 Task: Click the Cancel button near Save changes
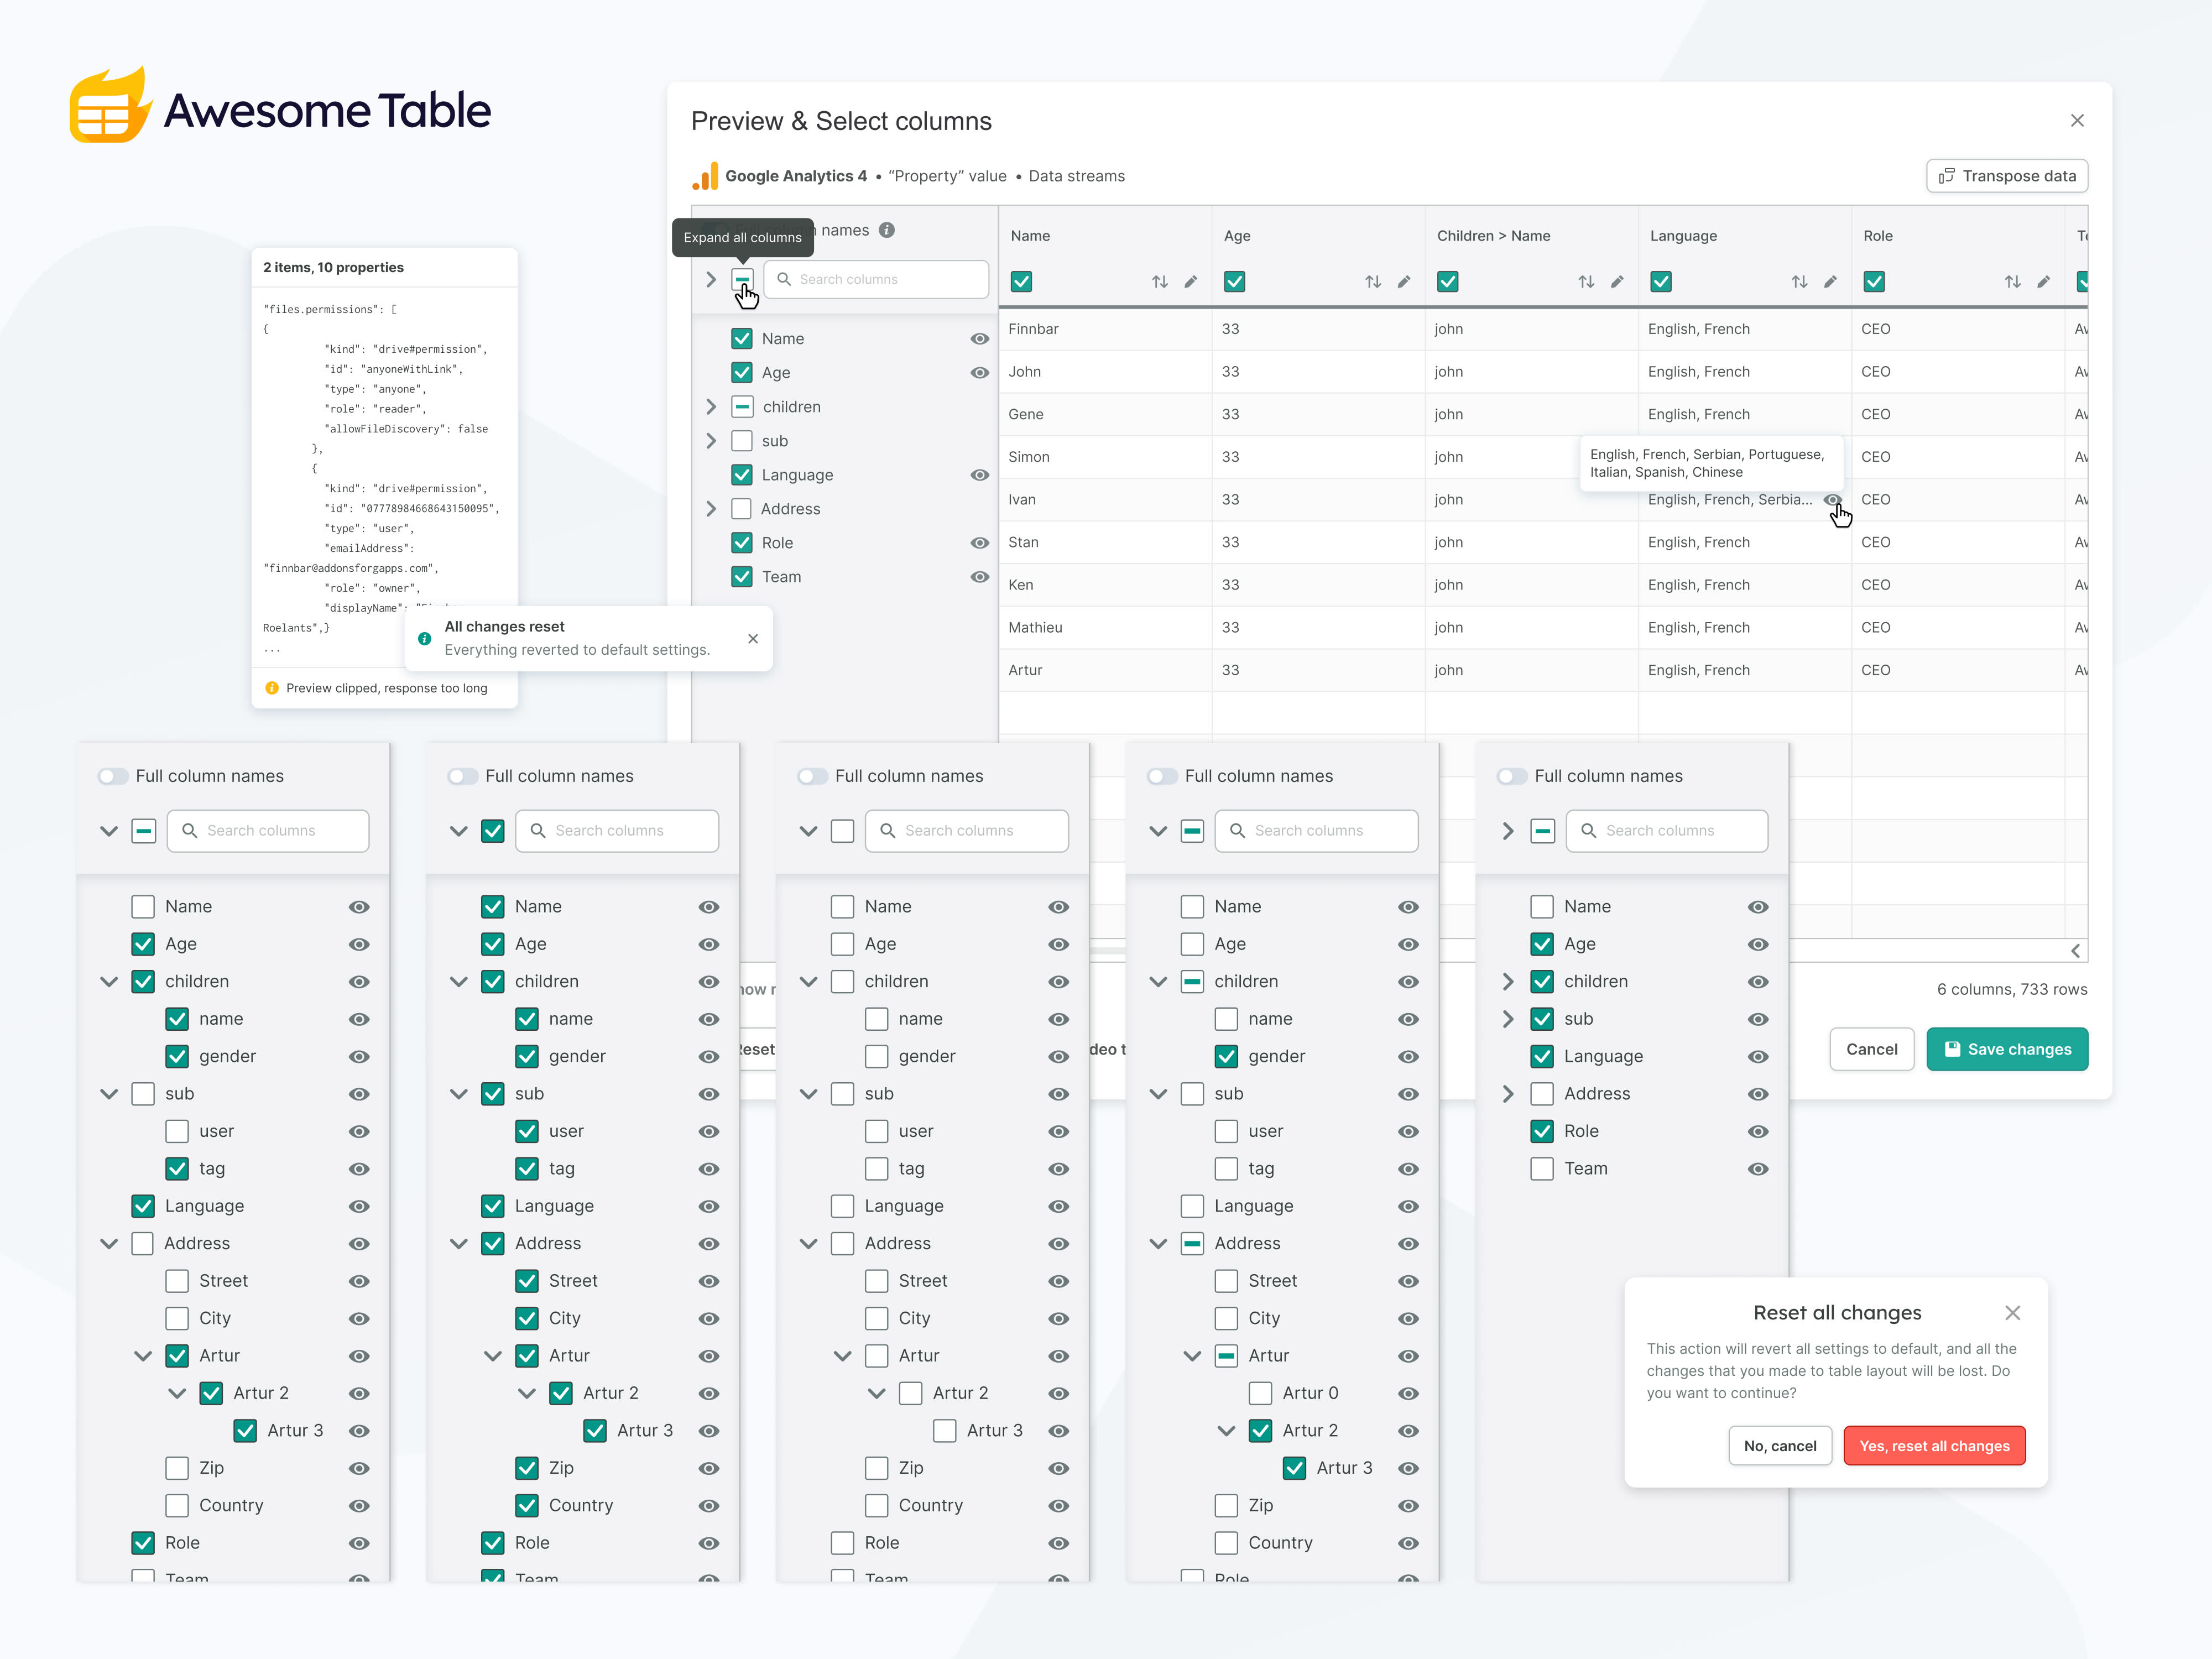pos(1871,1049)
